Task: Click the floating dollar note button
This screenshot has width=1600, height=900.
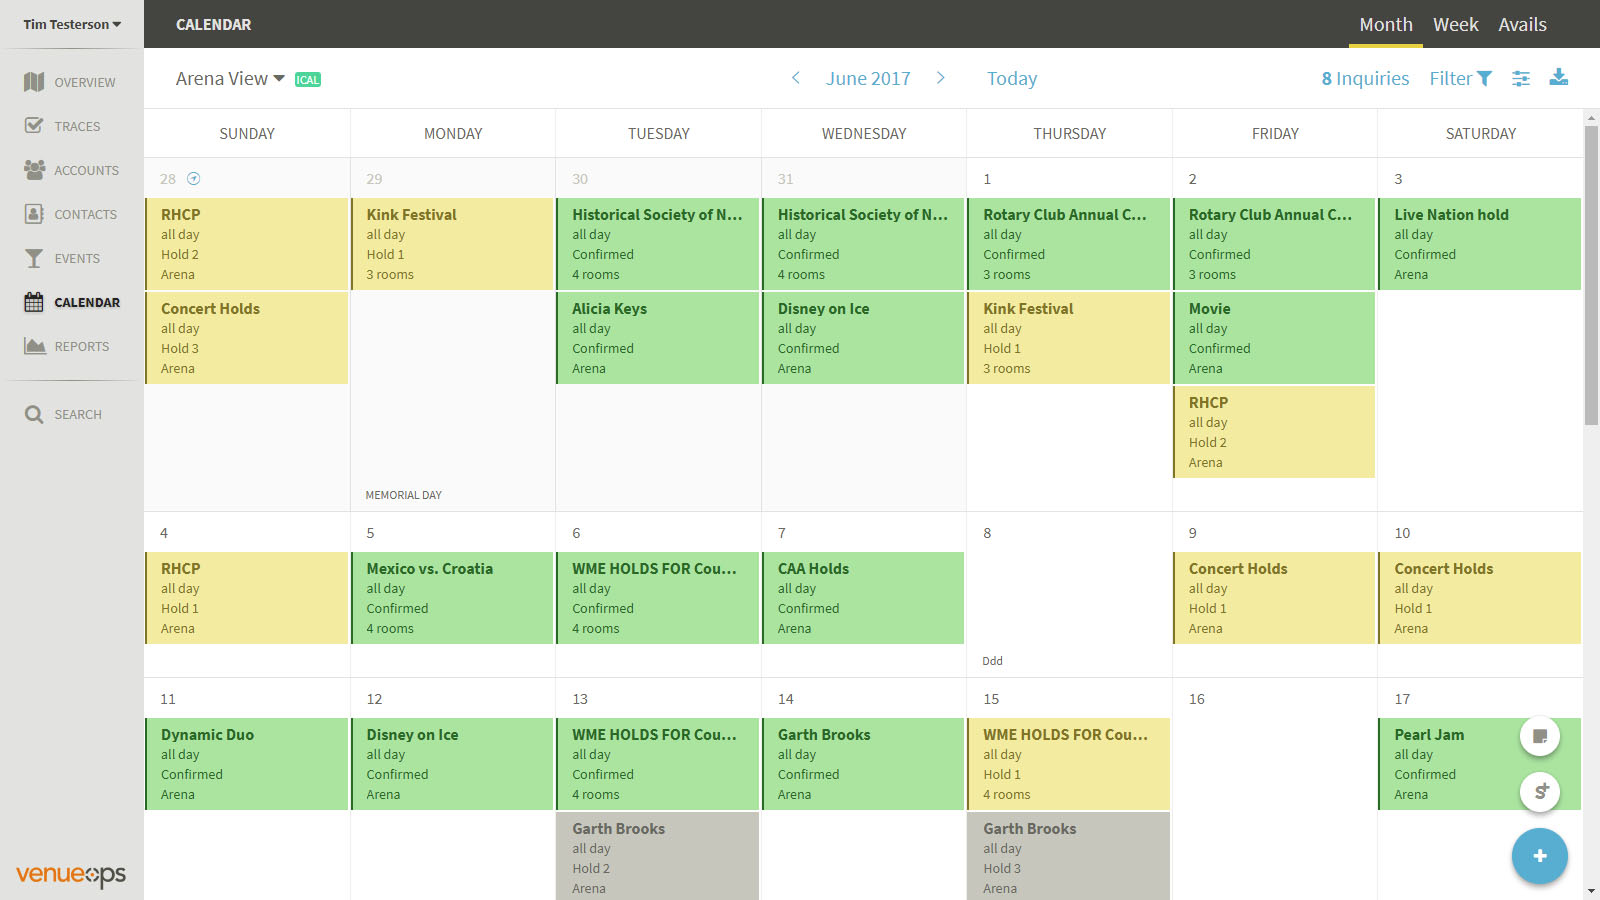Action: (1540, 791)
